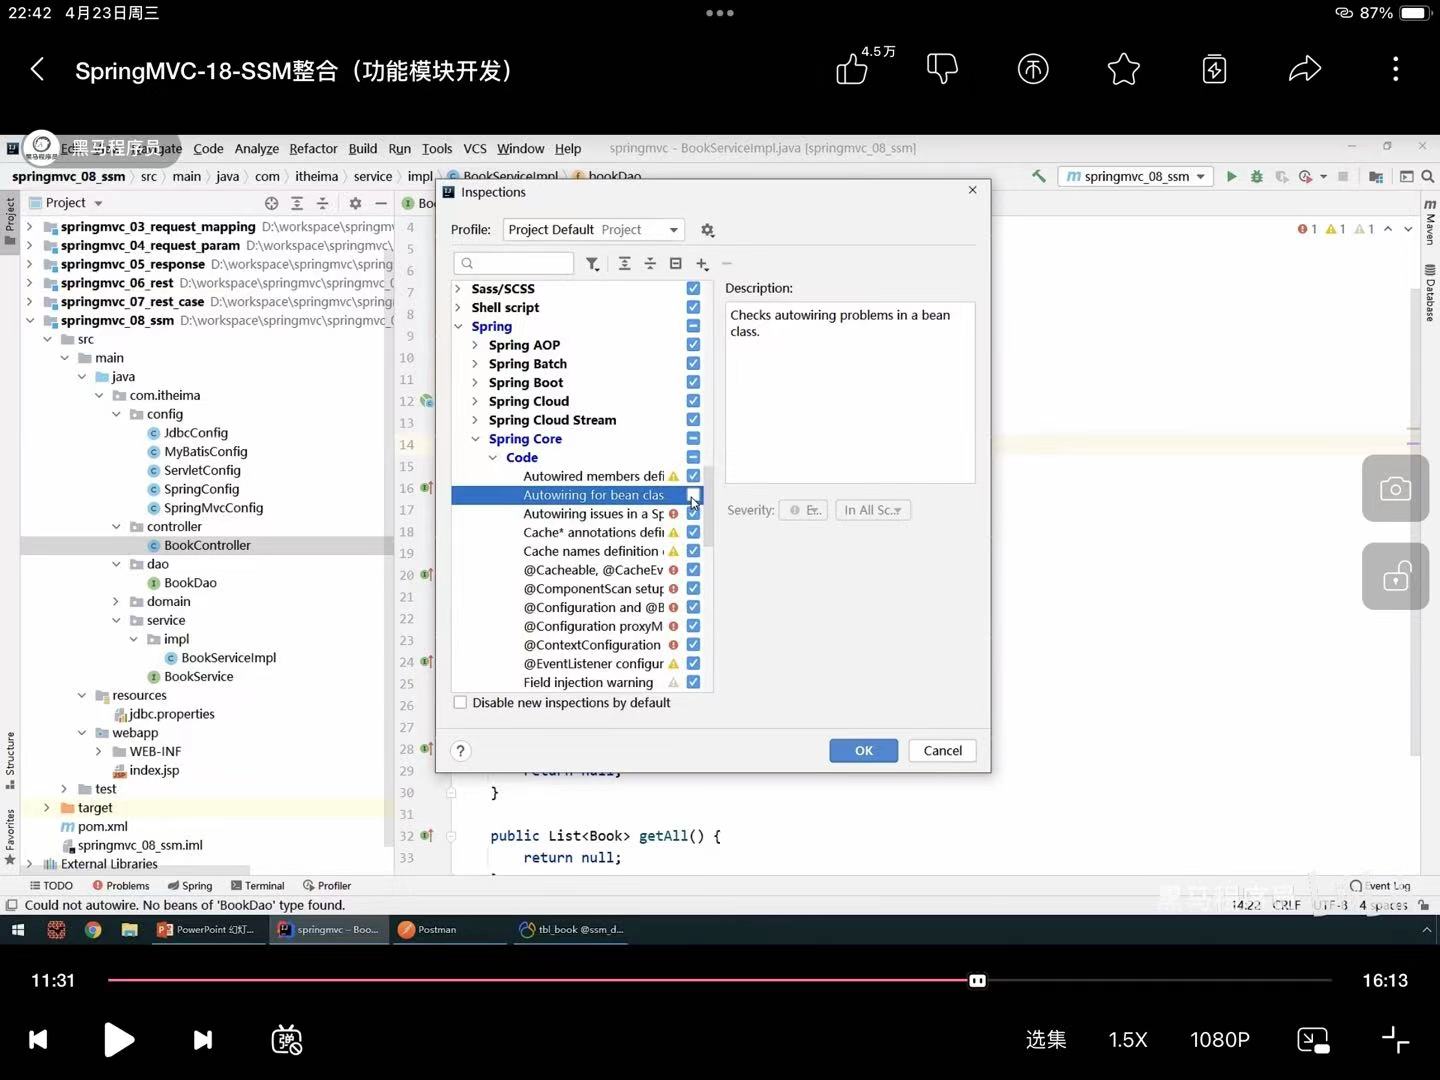1440x1080 pixels.
Task: Expand the Shell script inspections node
Action: tap(458, 307)
